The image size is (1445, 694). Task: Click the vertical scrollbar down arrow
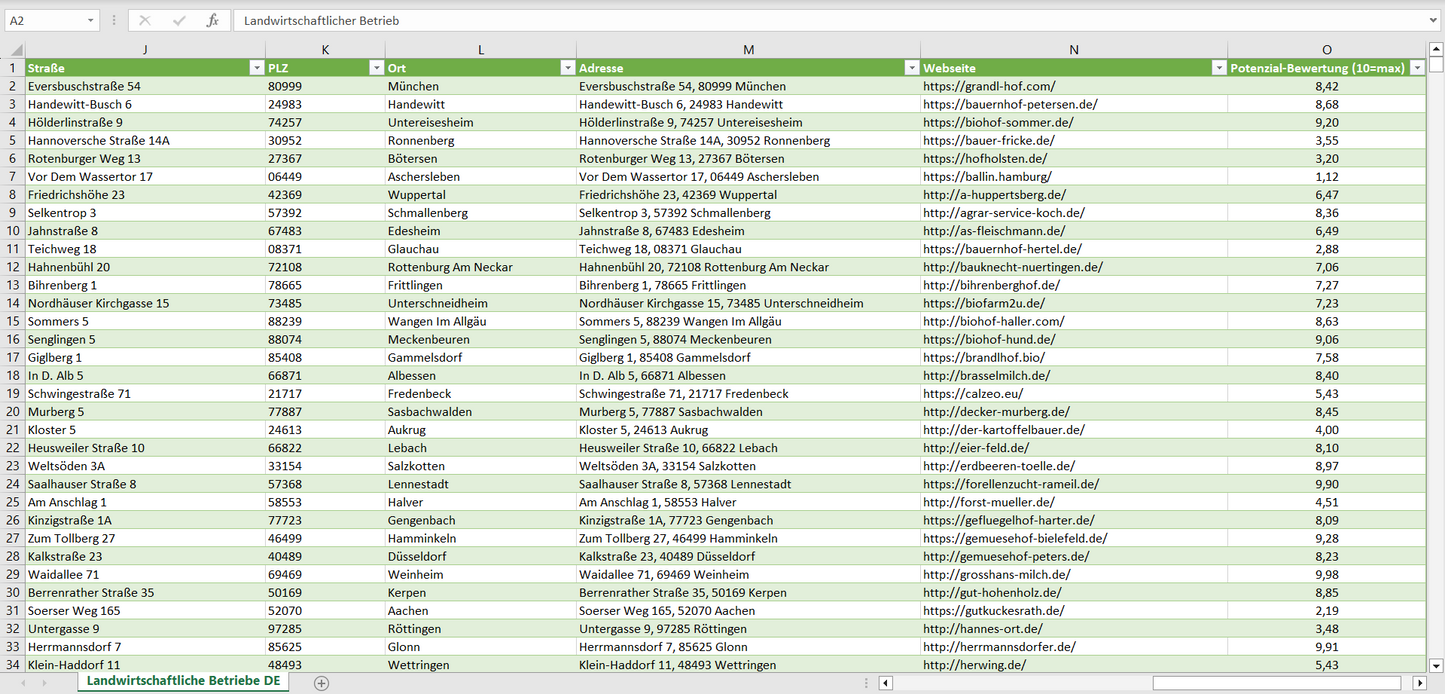pos(1436,665)
